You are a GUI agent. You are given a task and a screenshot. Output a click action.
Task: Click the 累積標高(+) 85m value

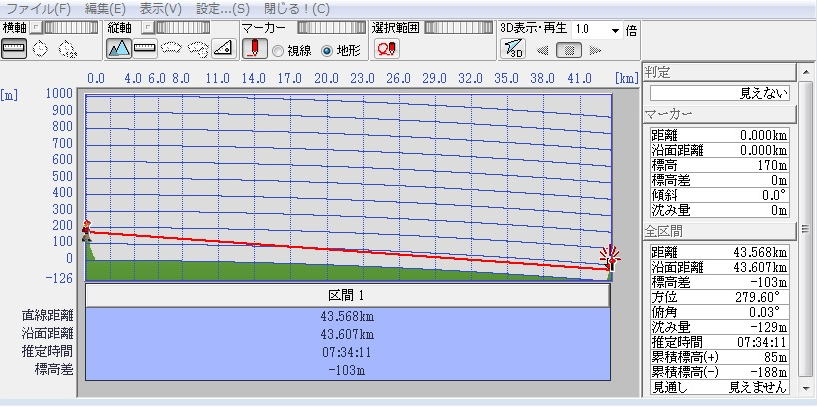tap(775, 357)
